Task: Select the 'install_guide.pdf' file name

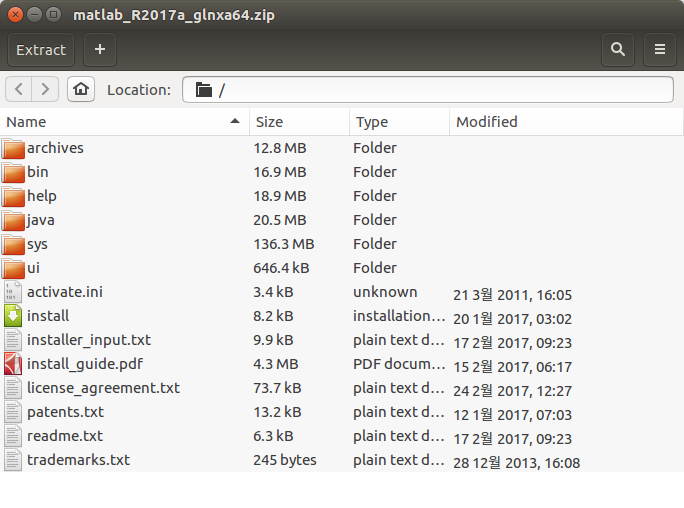Action: click(85, 364)
